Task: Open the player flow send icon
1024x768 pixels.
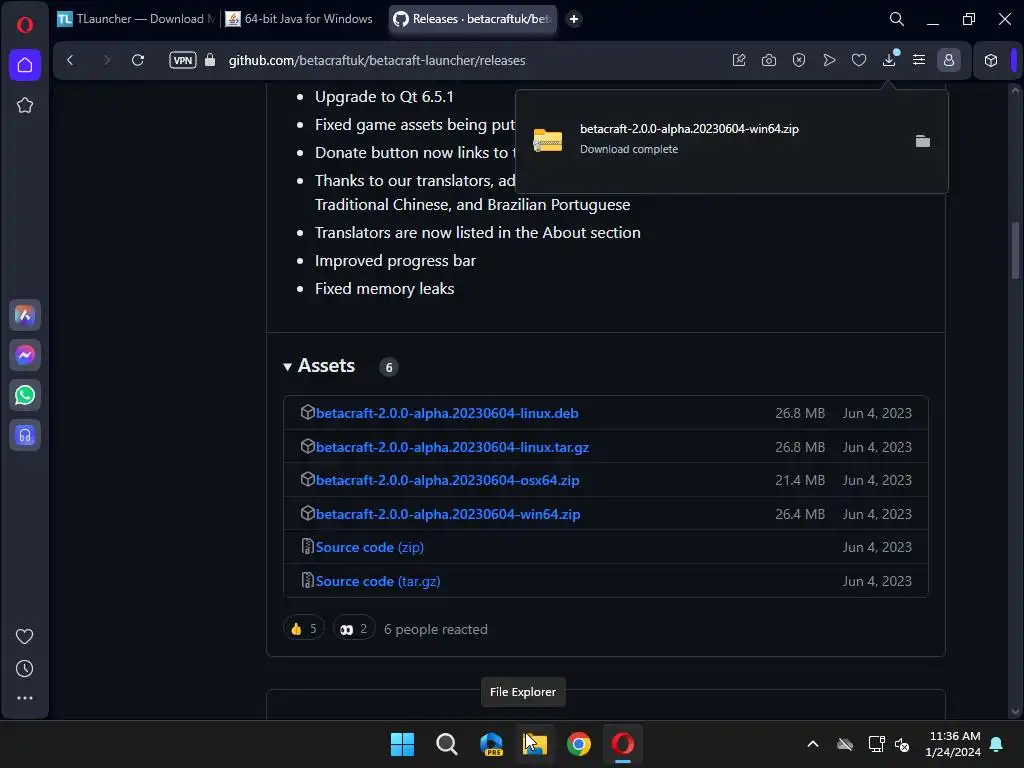Action: click(x=829, y=60)
